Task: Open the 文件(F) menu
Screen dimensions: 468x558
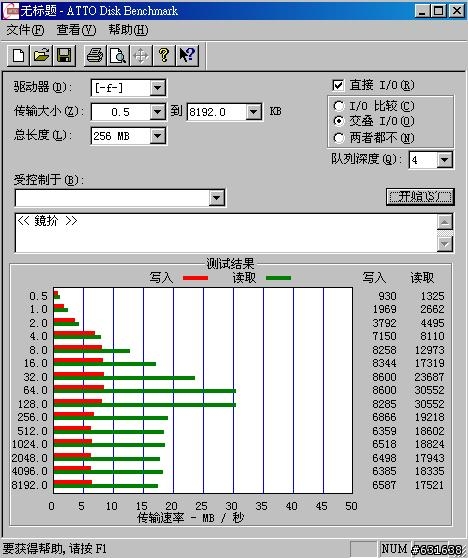Action: point(25,30)
